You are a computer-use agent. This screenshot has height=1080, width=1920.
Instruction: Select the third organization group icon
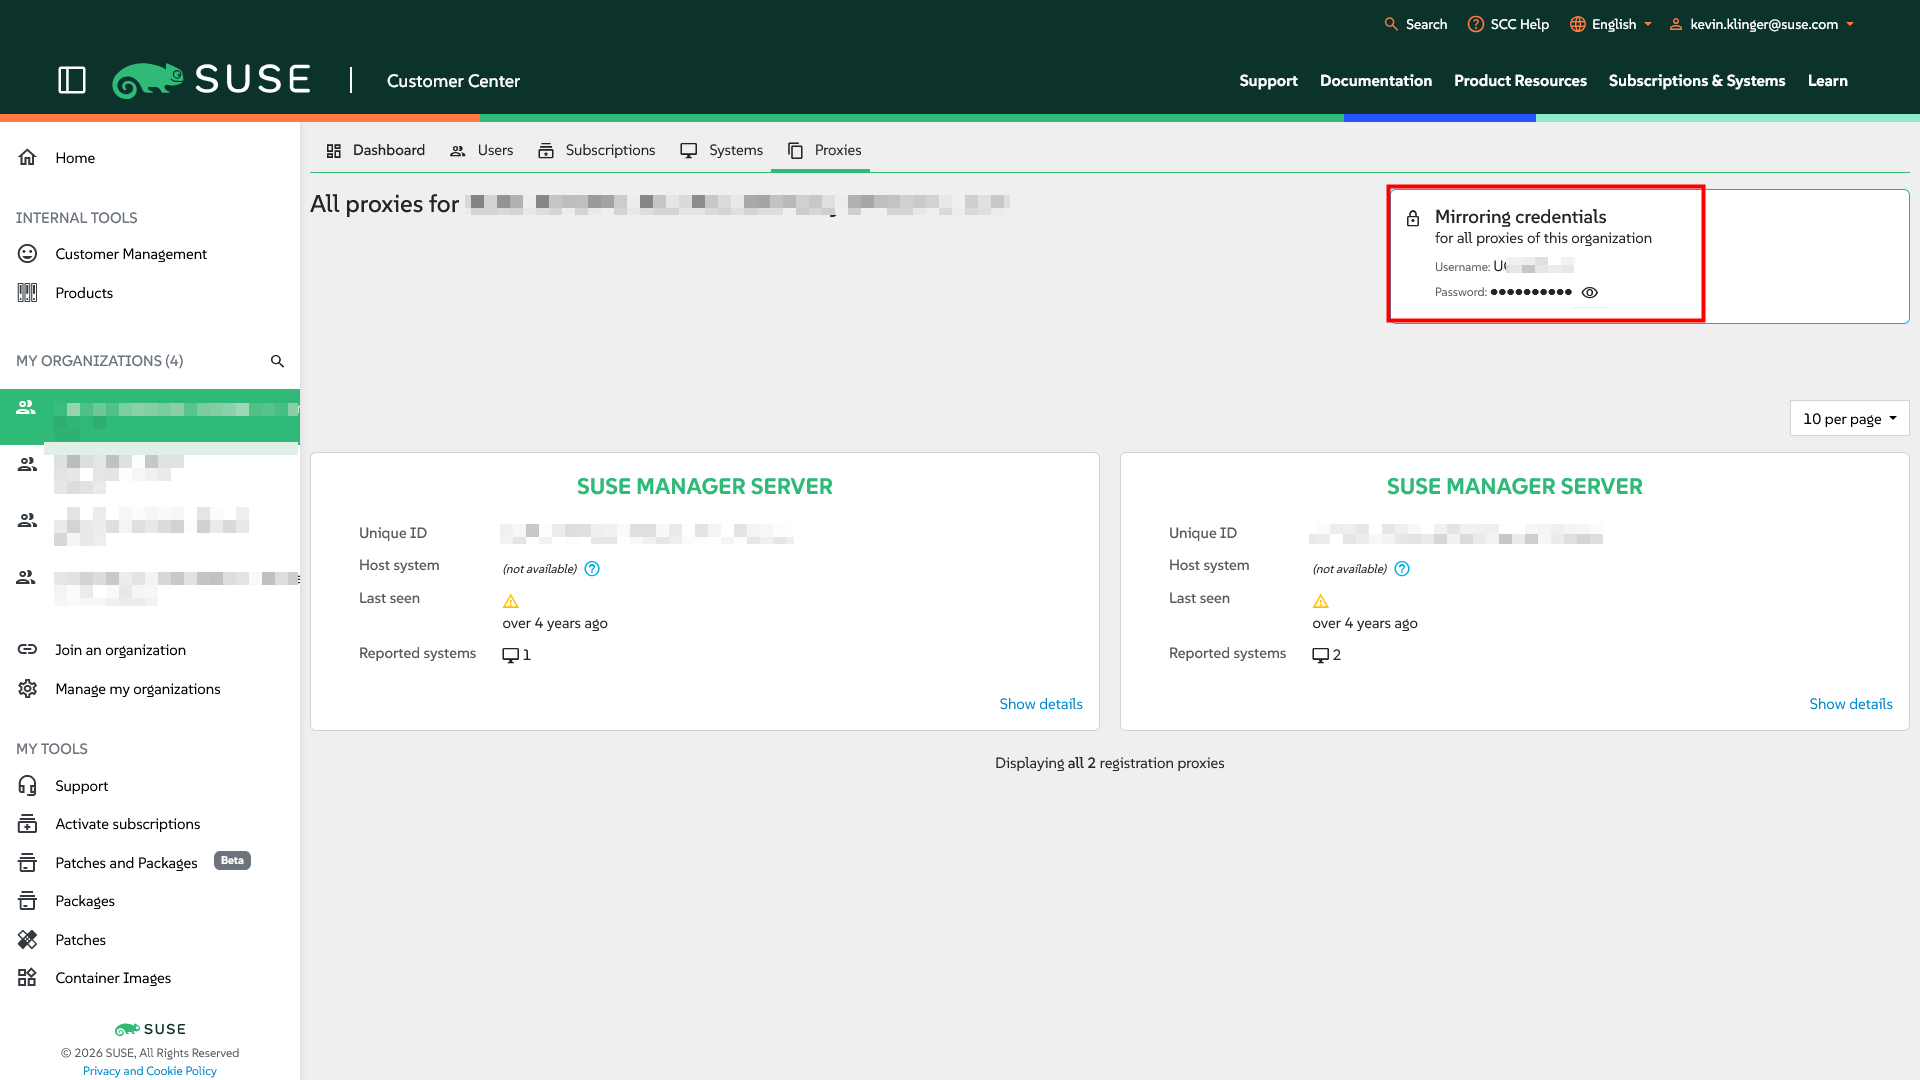tap(27, 521)
